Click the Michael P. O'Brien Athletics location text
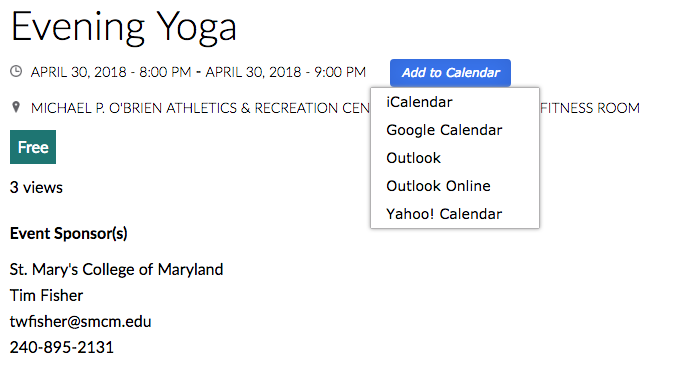Image resolution: width=678 pixels, height=392 pixels. click(200, 108)
